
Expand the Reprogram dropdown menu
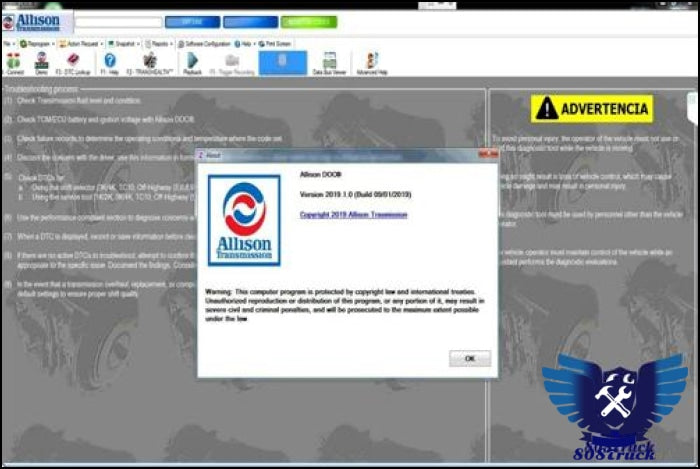coord(34,44)
